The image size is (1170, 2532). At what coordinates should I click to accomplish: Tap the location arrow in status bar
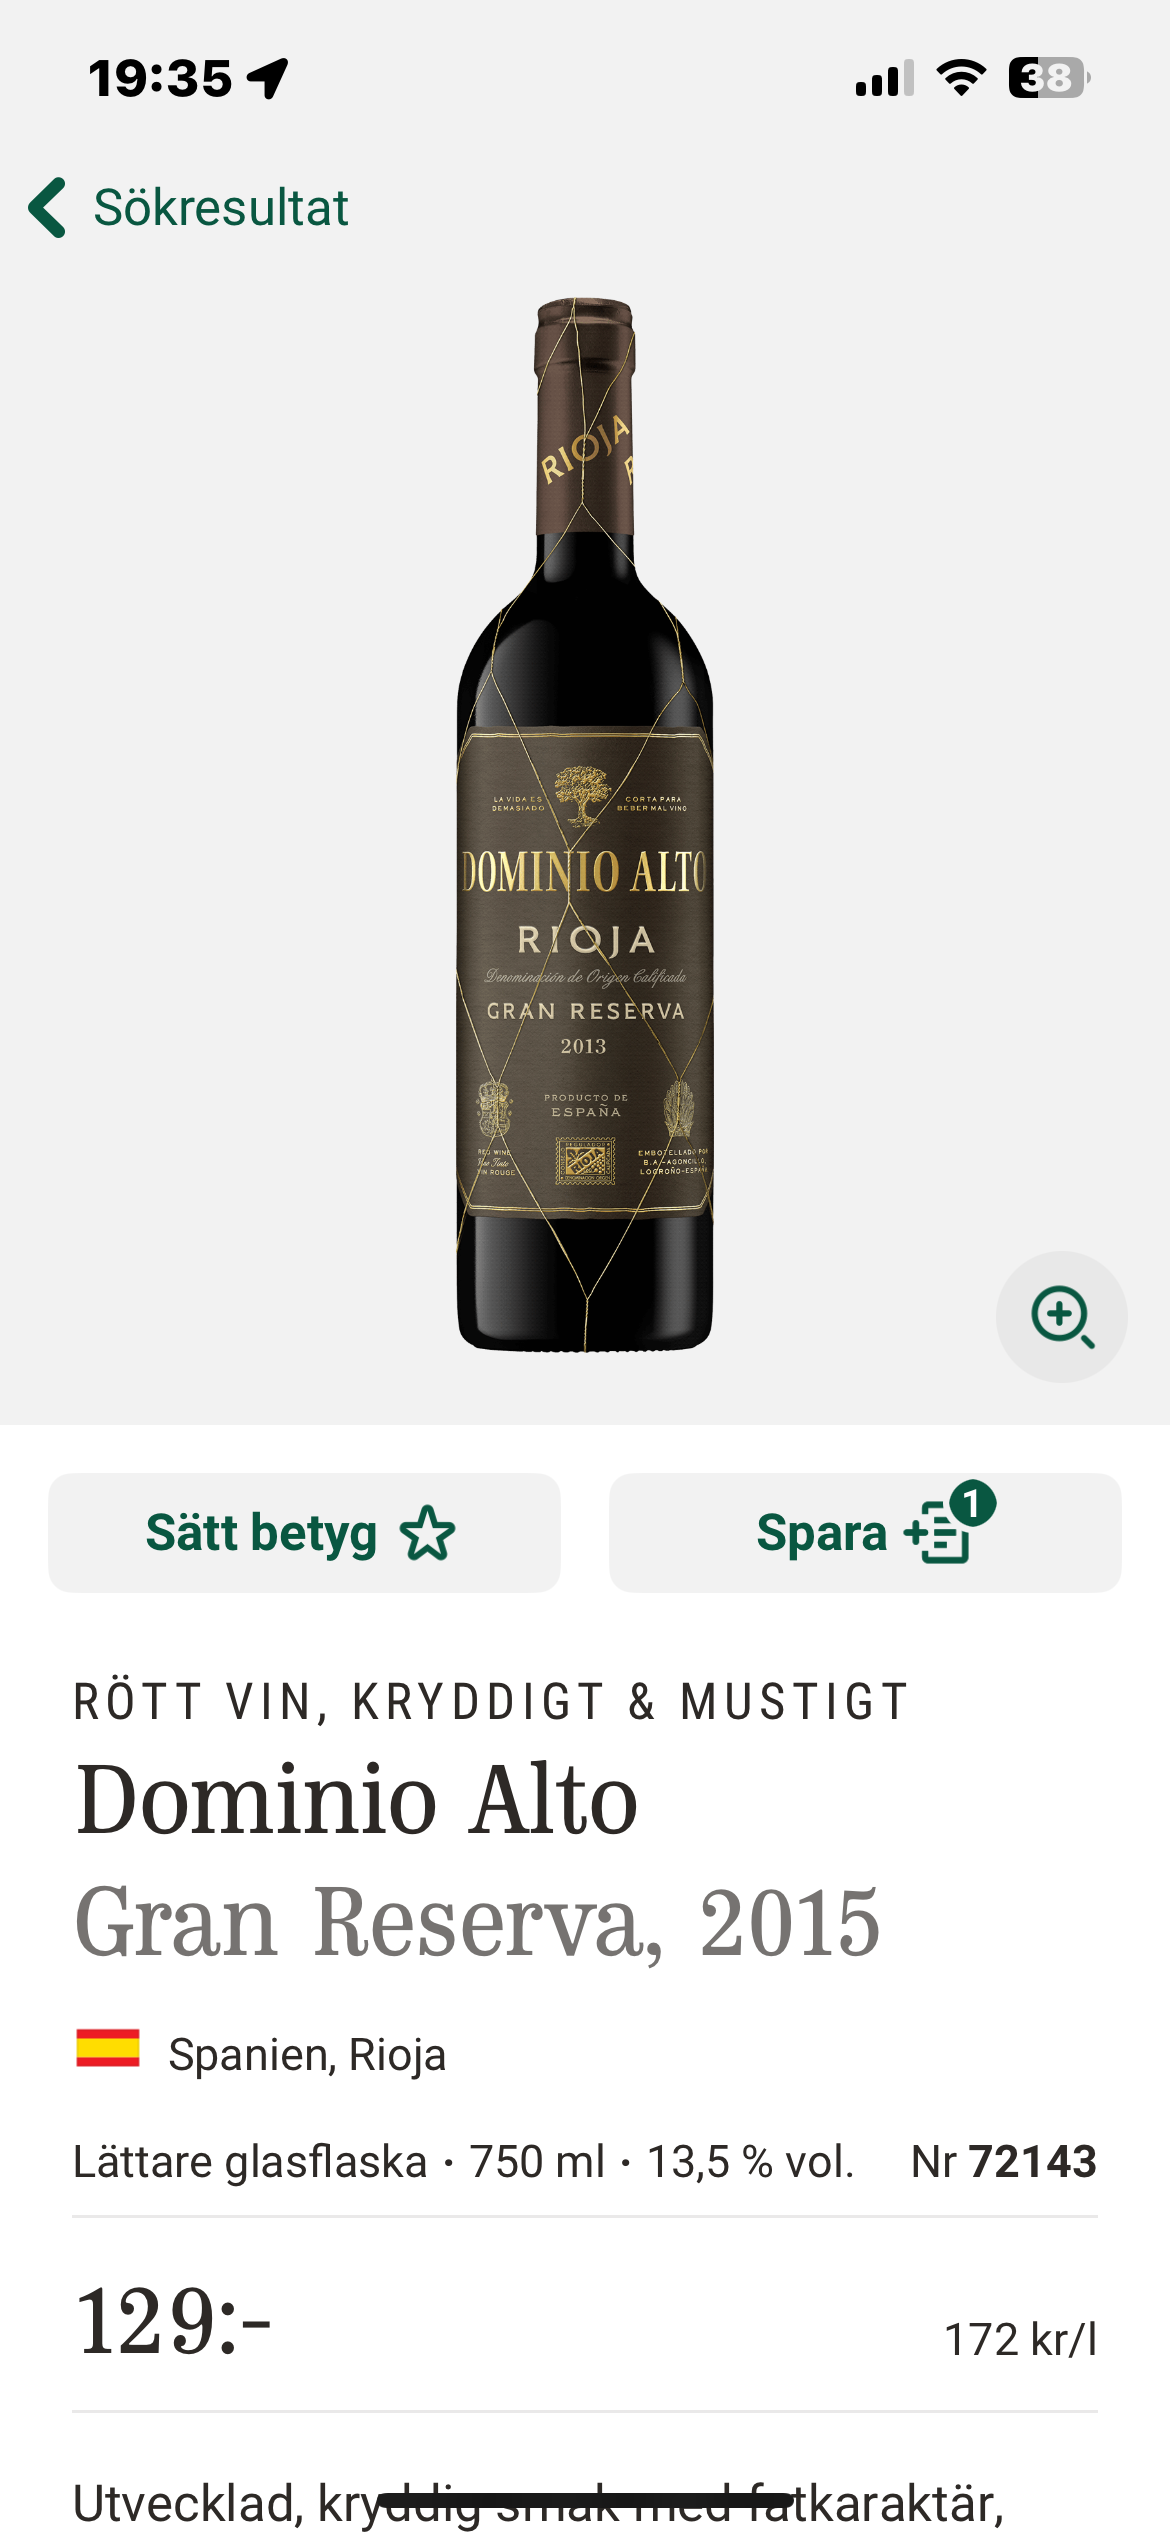[268, 78]
